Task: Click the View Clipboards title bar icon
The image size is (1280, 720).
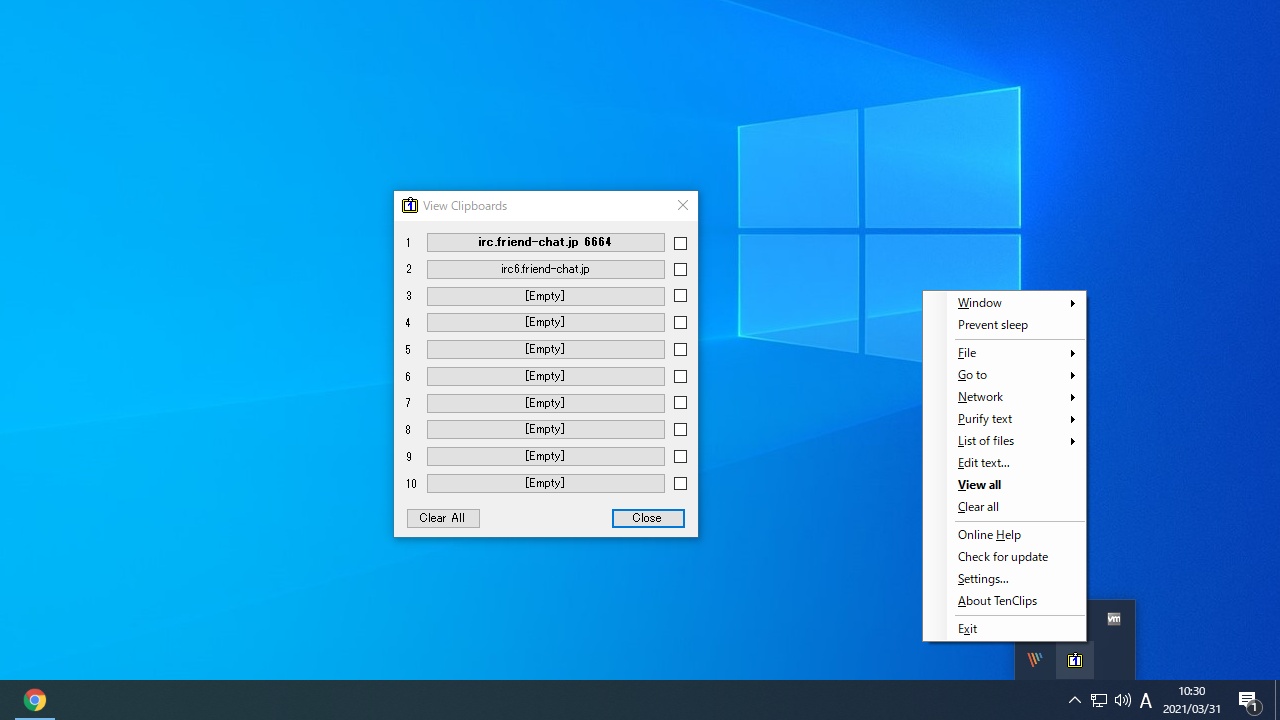Action: (x=410, y=205)
